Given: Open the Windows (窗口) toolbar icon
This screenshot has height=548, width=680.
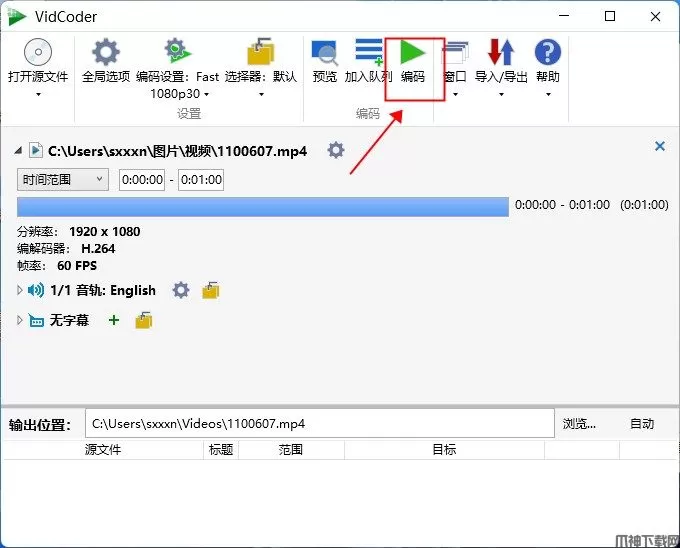Looking at the screenshot, I should [x=455, y=53].
